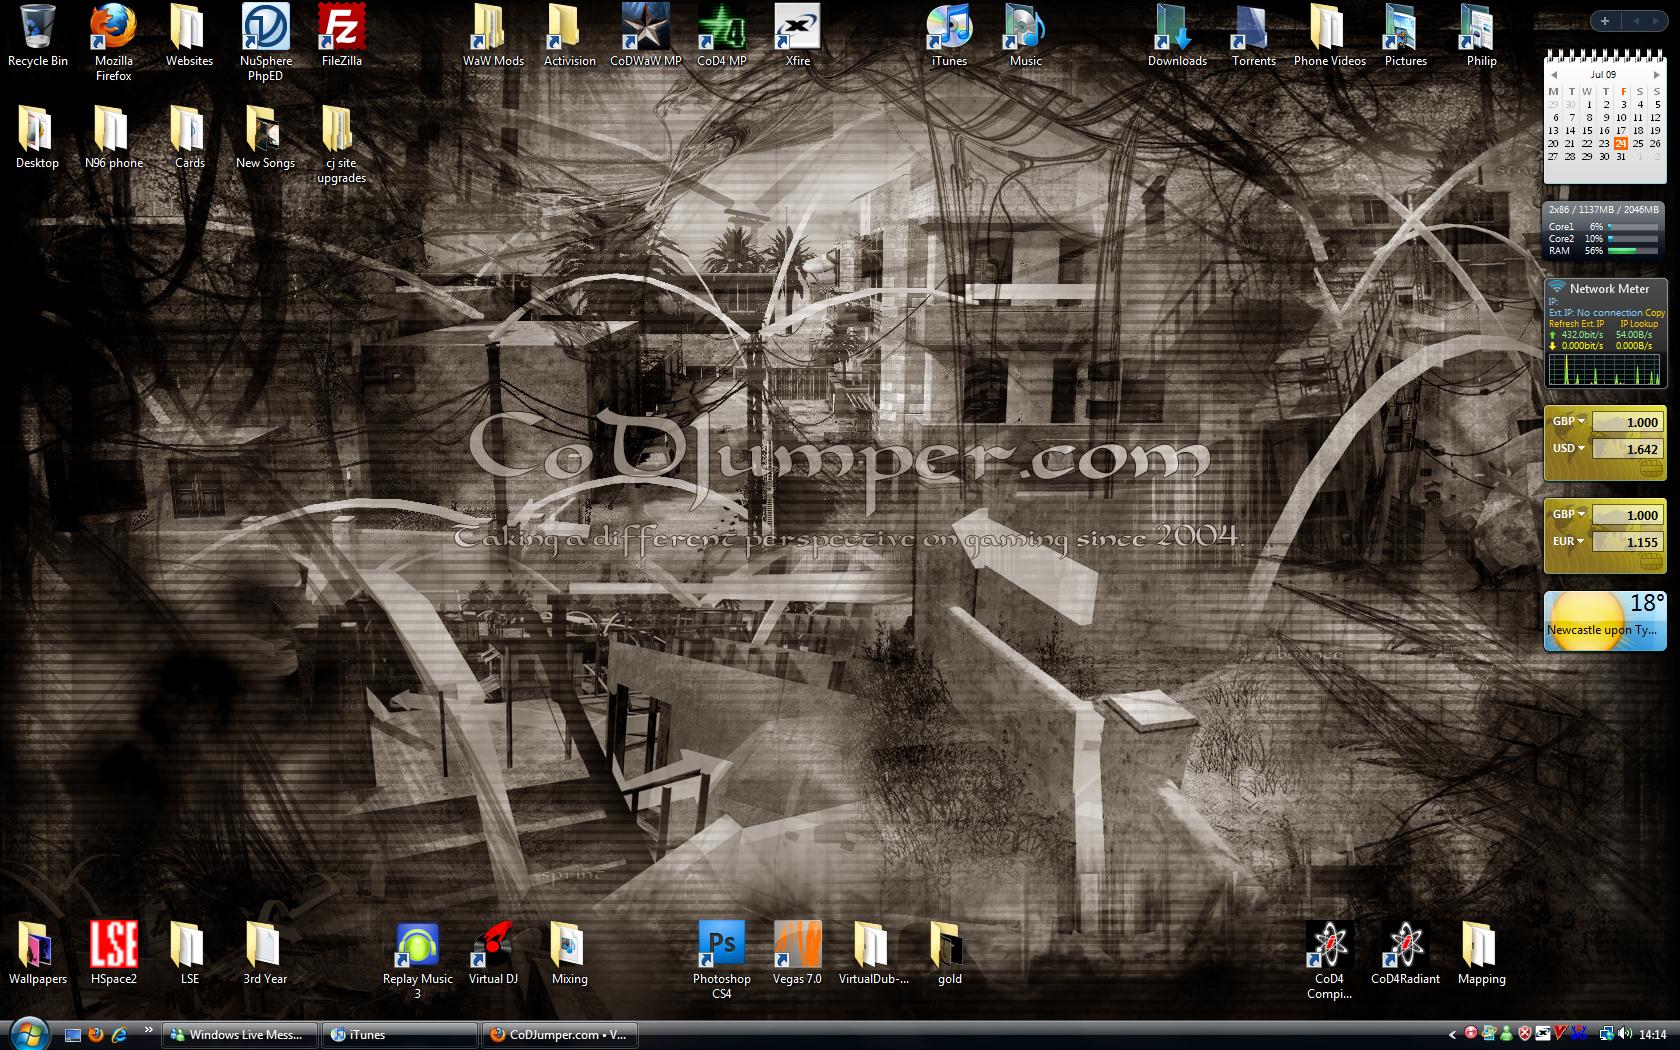Edit the 1.642 USD amount field
The width and height of the screenshot is (1680, 1050).
click(x=1627, y=449)
